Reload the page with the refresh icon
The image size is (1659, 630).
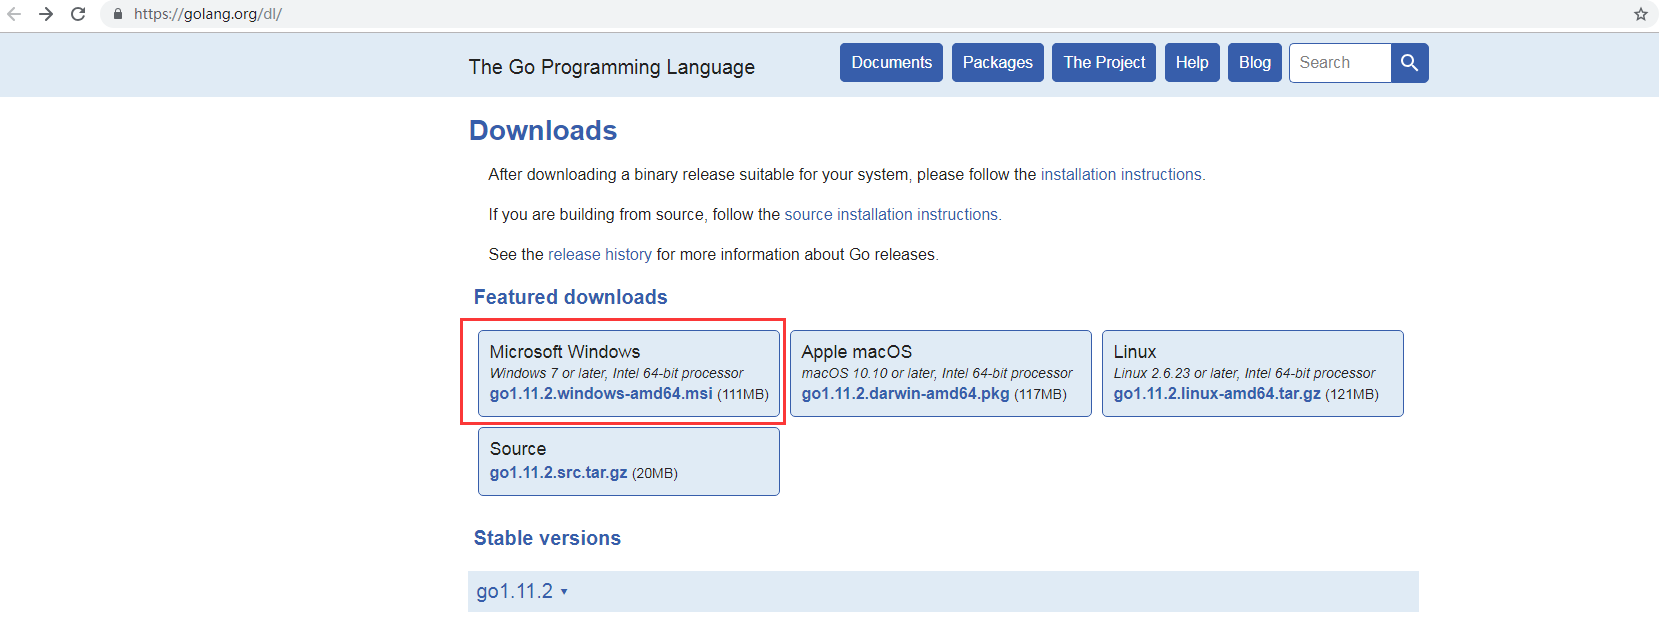78,14
